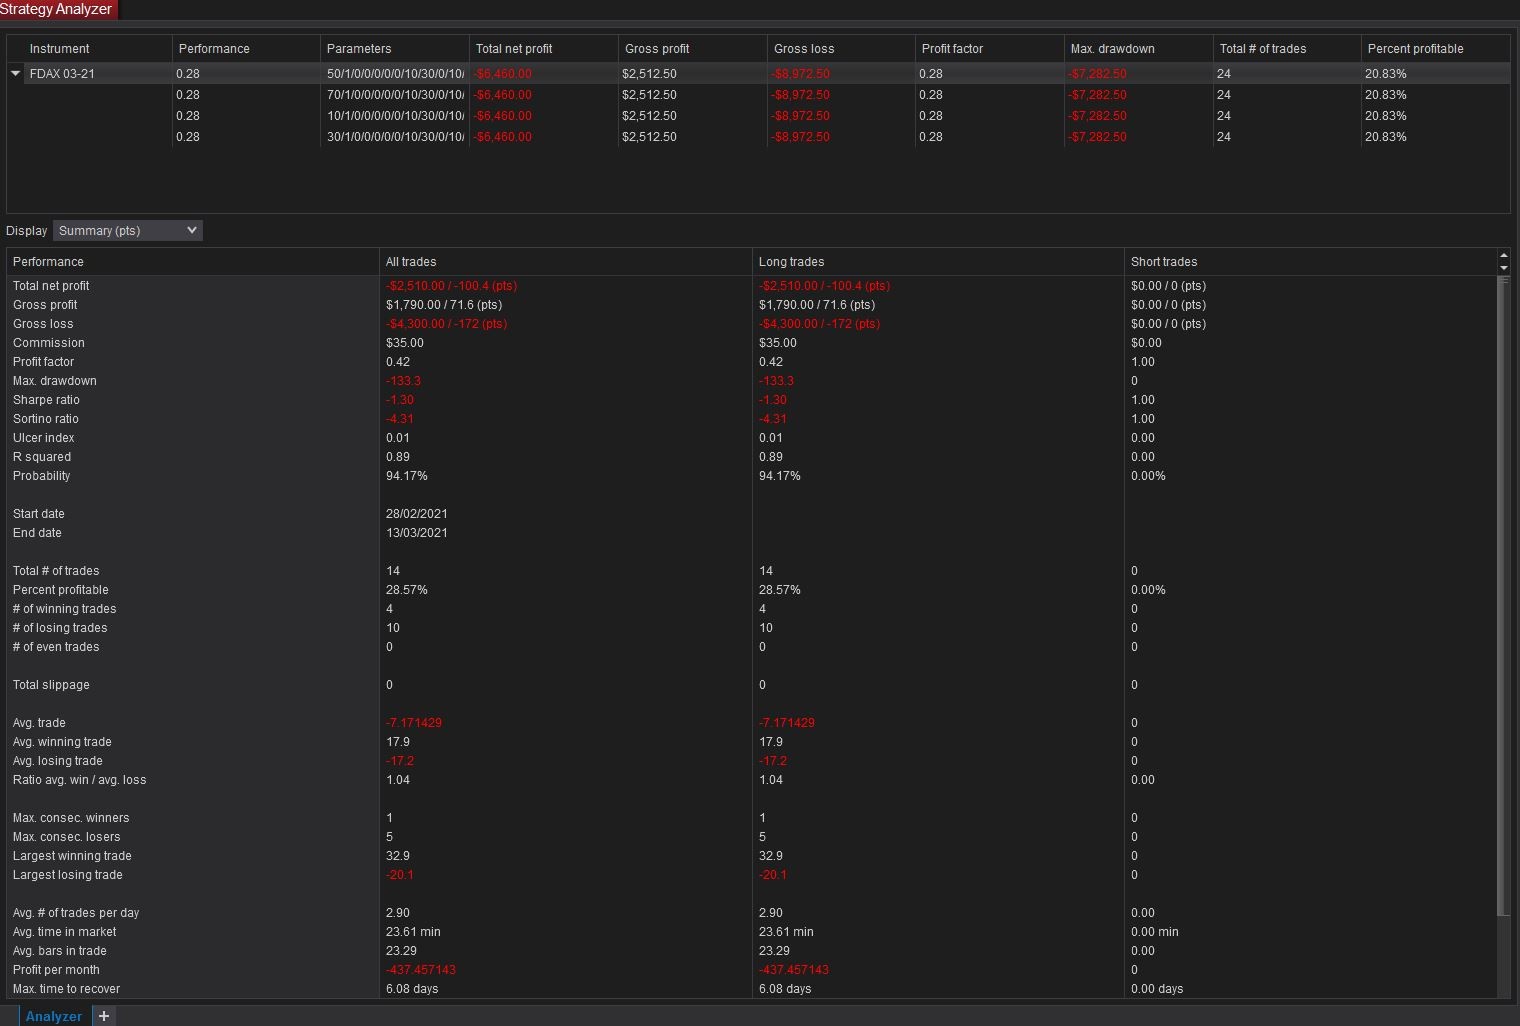Select the parameter row starting with 30/1
Viewport: 1520px width, 1026px height.
pyautogui.click(x=393, y=137)
